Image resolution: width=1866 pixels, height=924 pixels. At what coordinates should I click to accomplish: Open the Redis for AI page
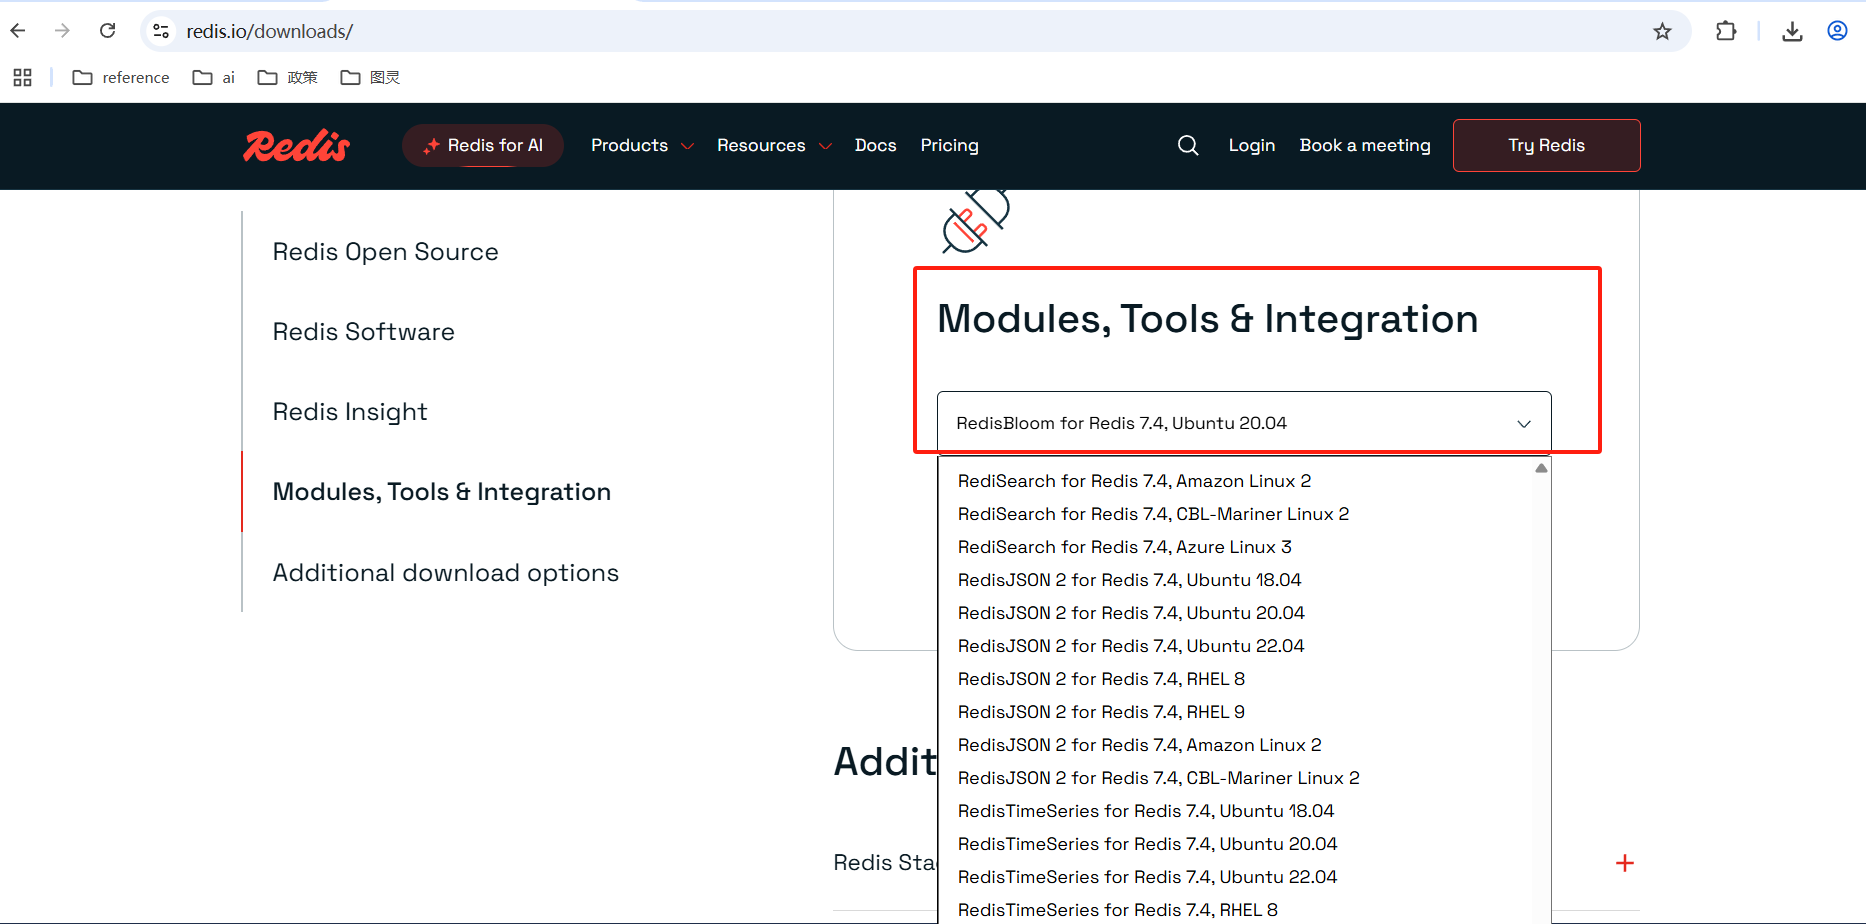tap(483, 146)
